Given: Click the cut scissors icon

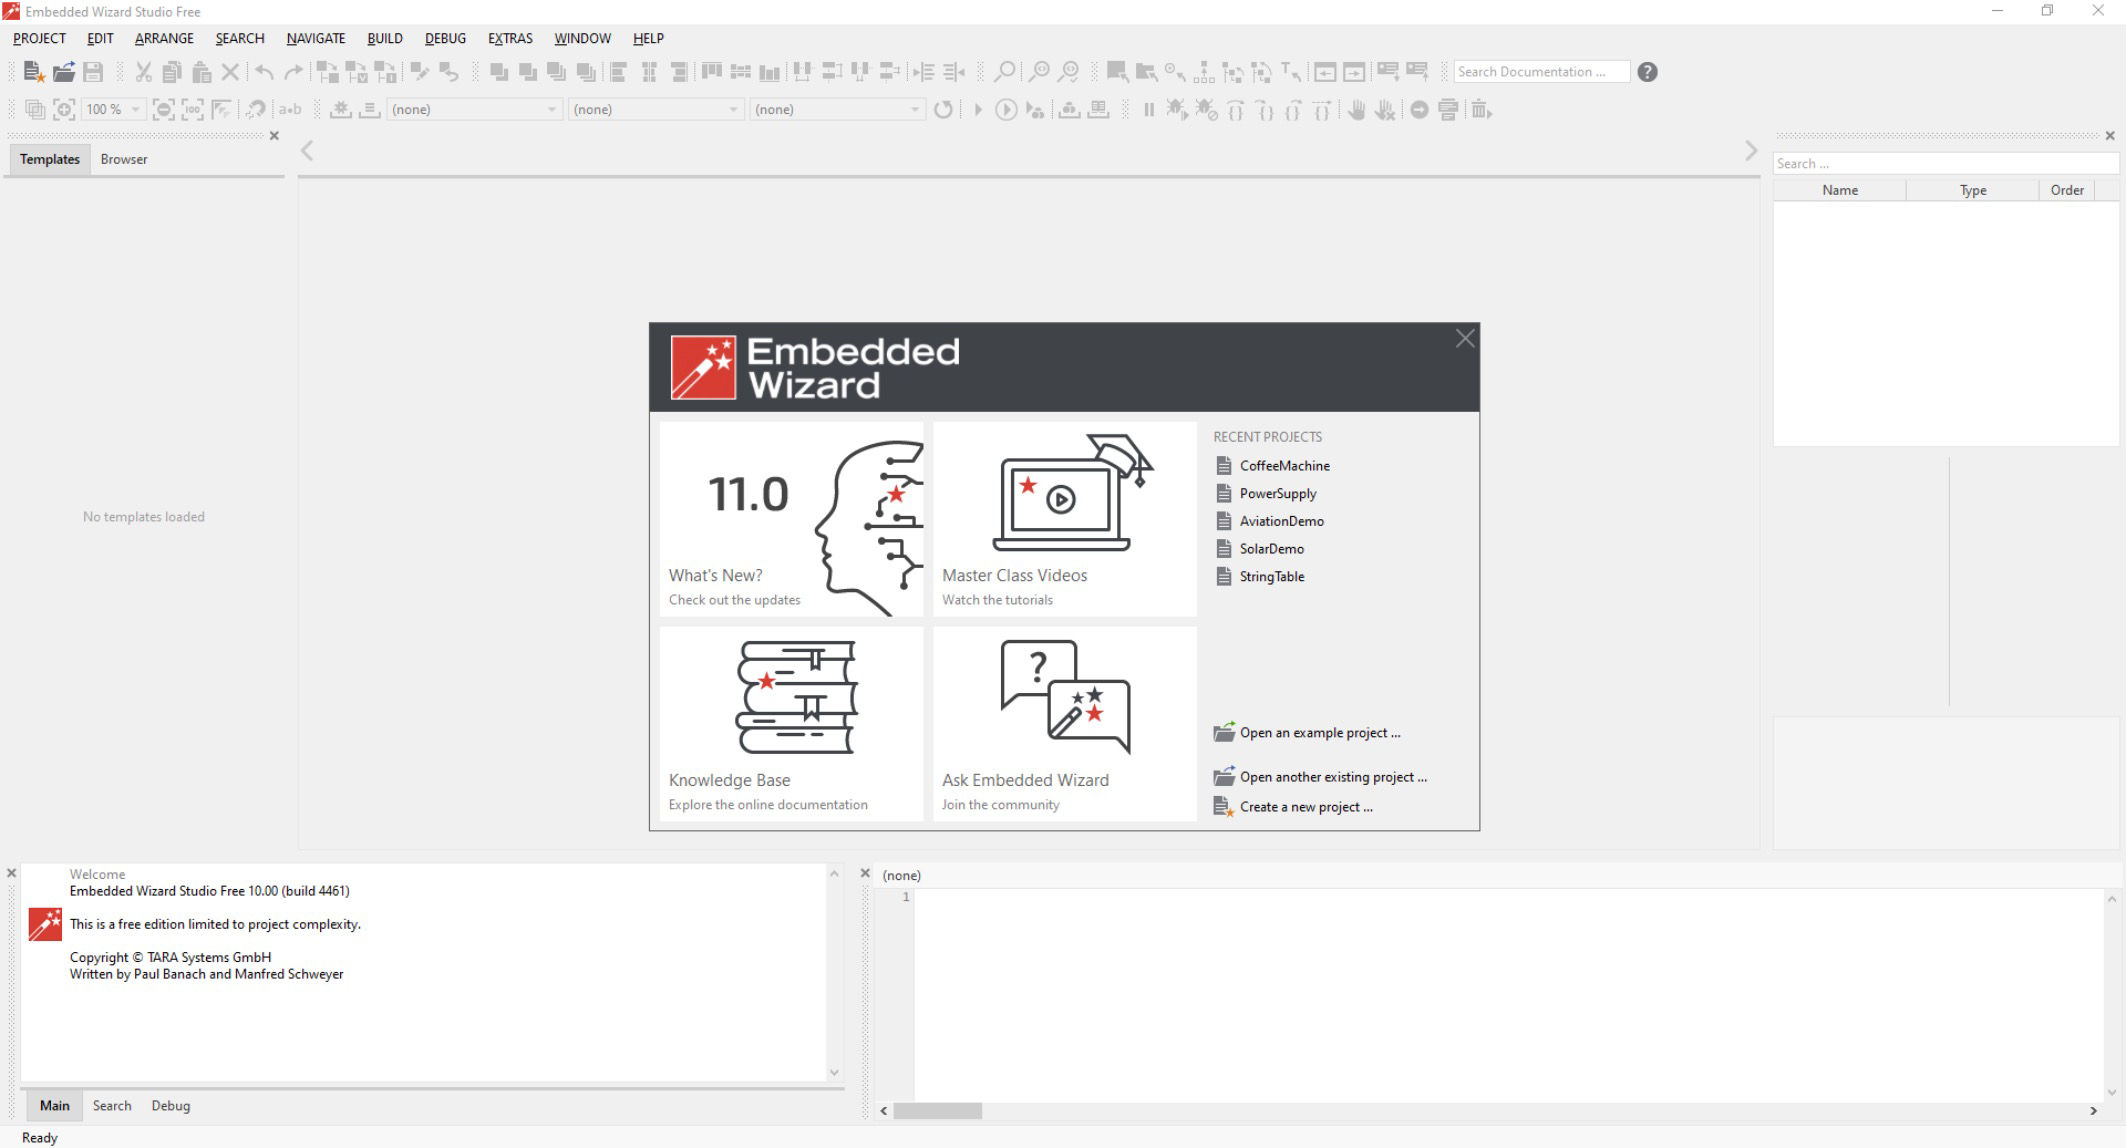Looking at the screenshot, I should pyautogui.click(x=143, y=72).
